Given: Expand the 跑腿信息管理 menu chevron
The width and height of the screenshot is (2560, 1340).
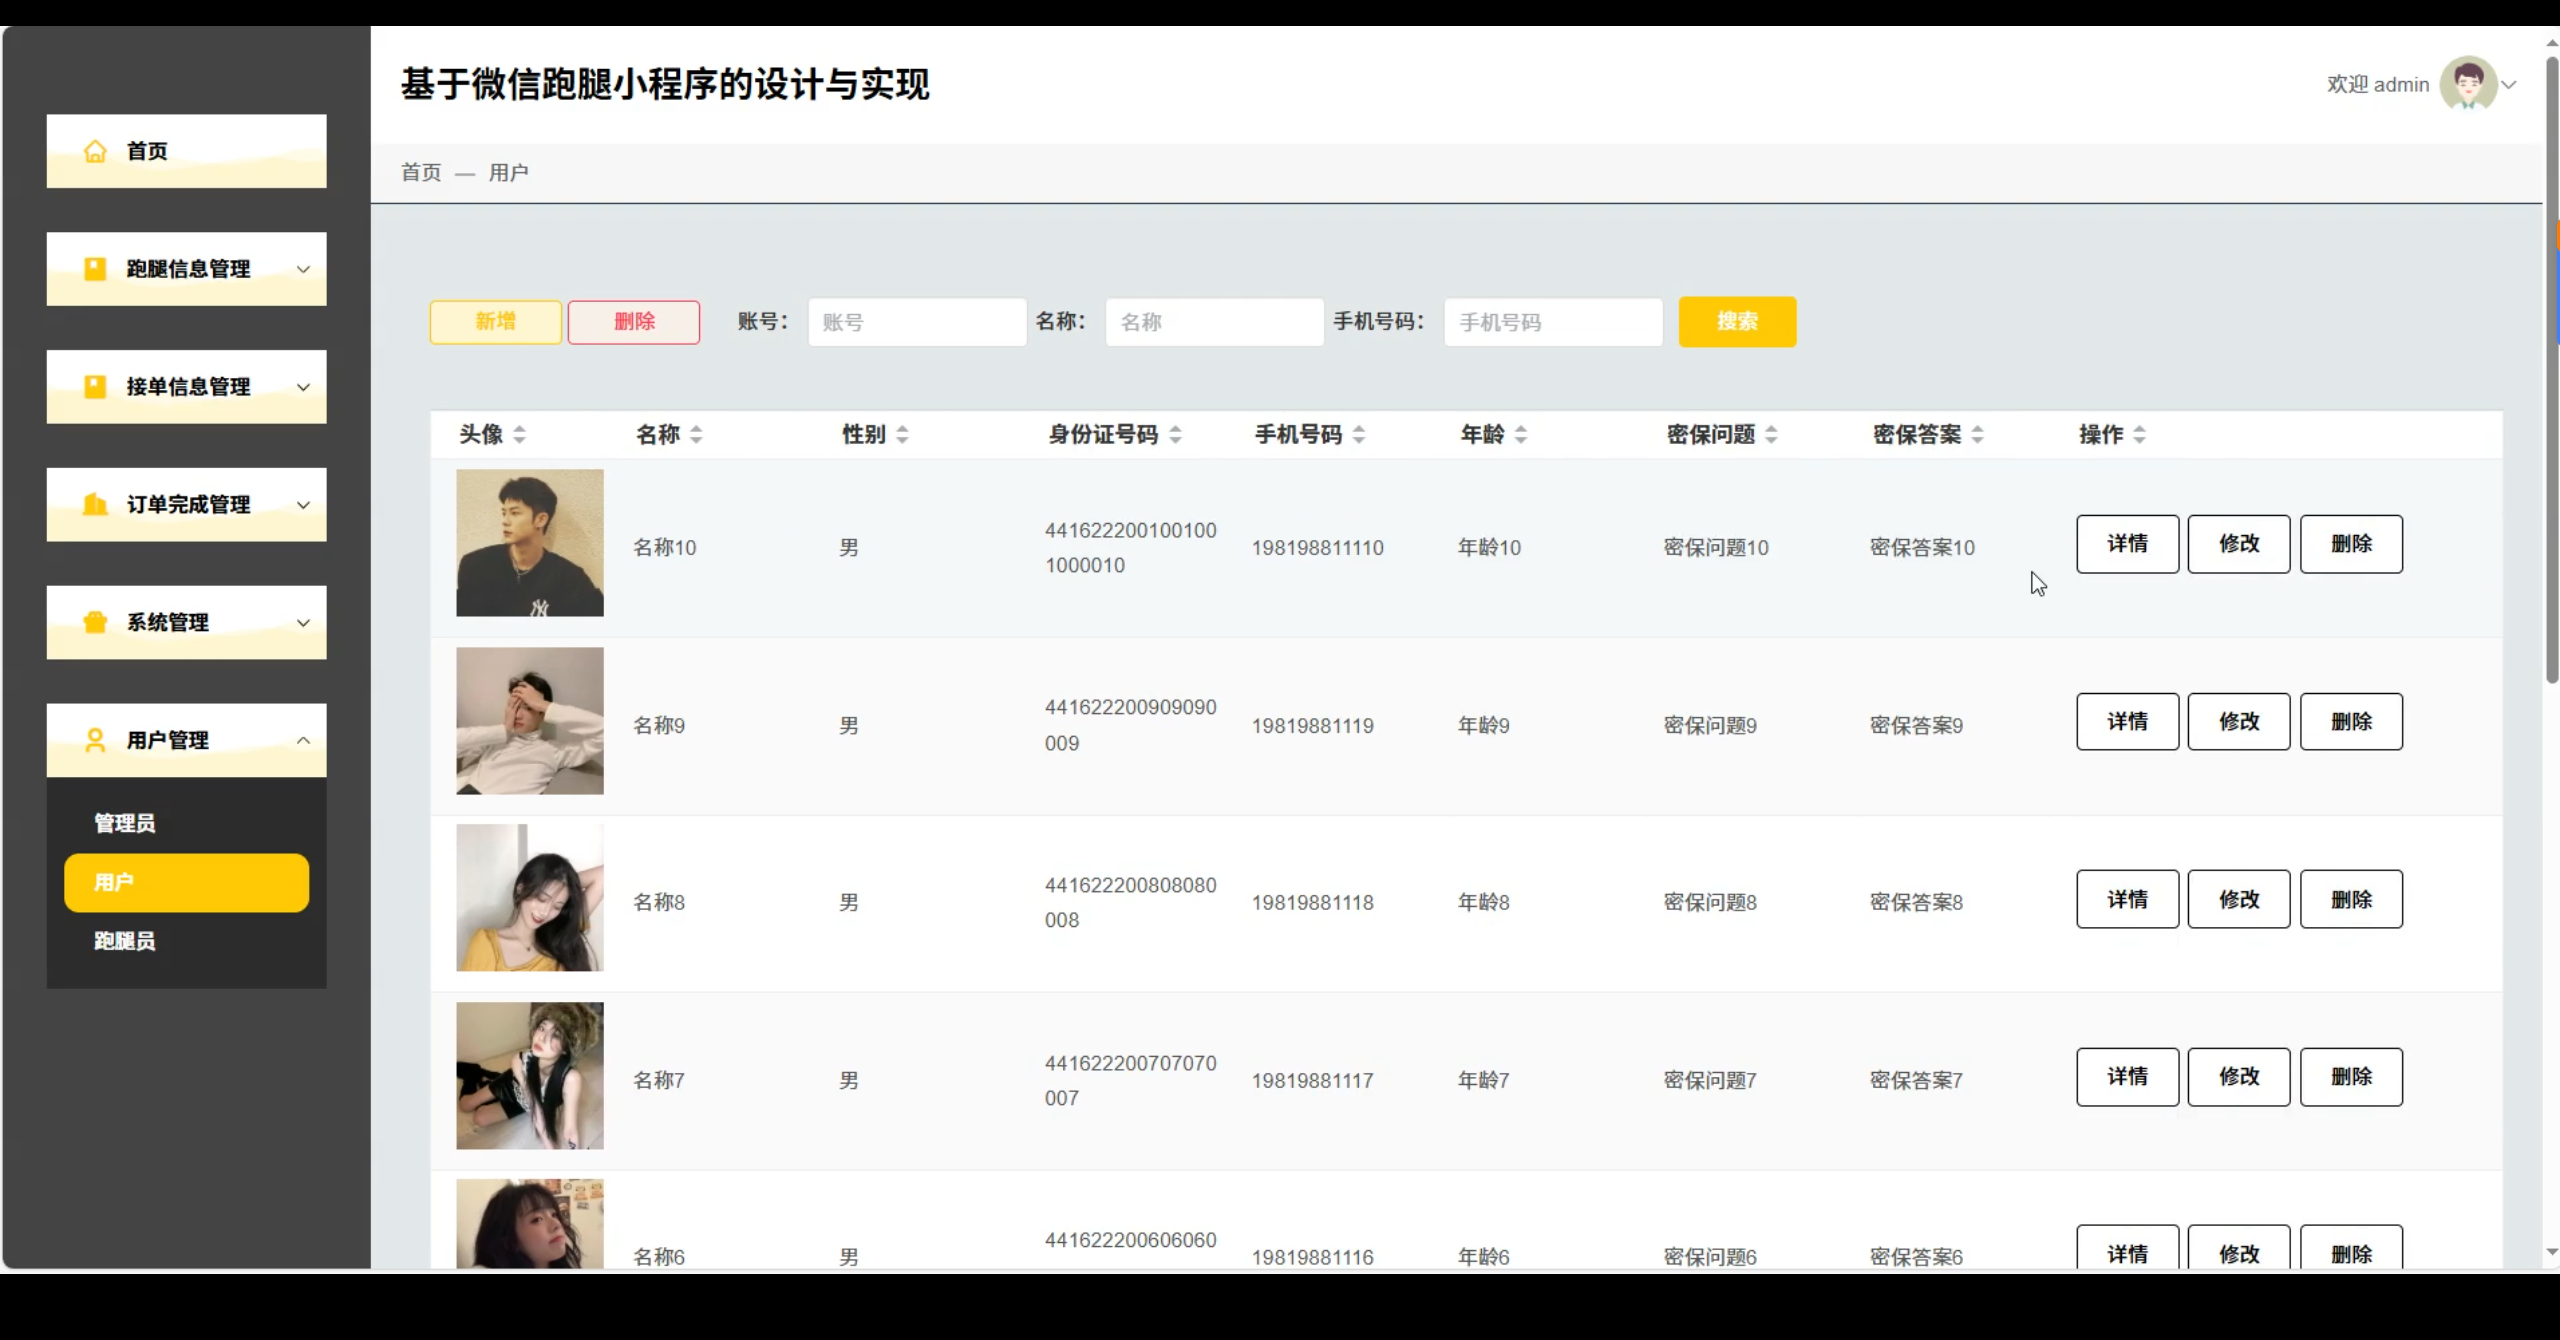Looking at the screenshot, I should [x=303, y=269].
